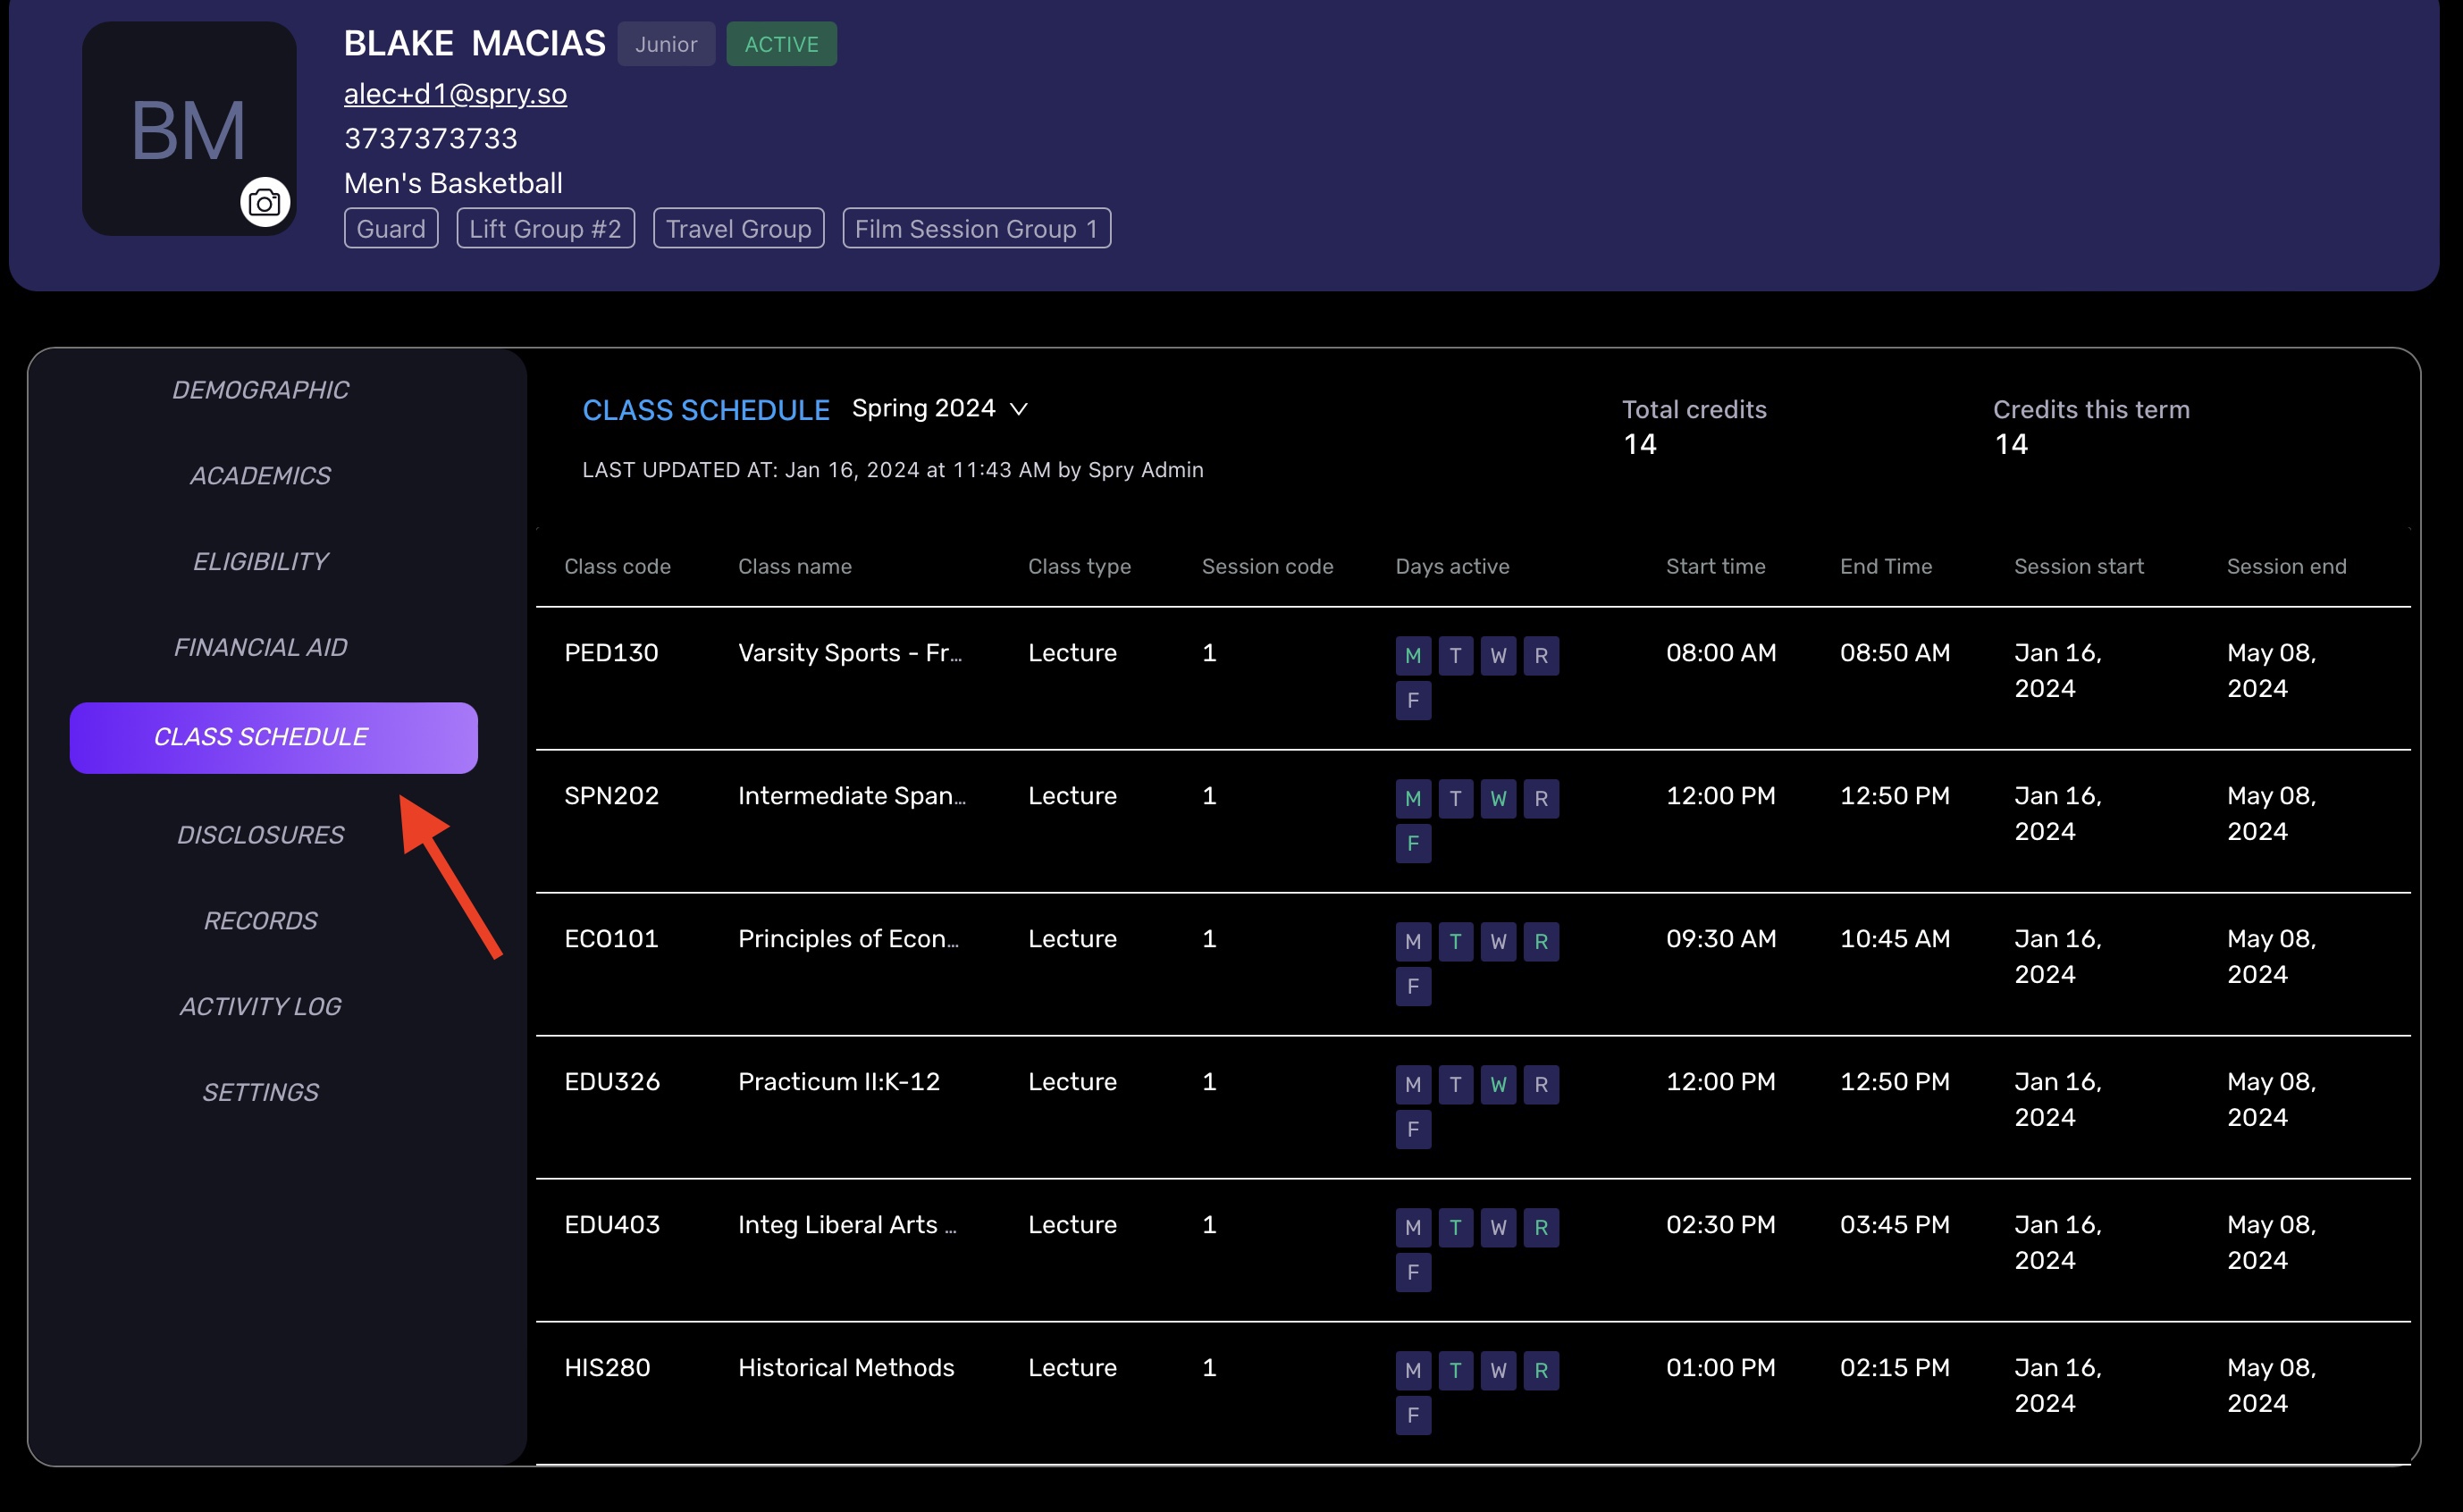
Task: Toggle the Monday badge for PED130
Action: pos(1412,655)
